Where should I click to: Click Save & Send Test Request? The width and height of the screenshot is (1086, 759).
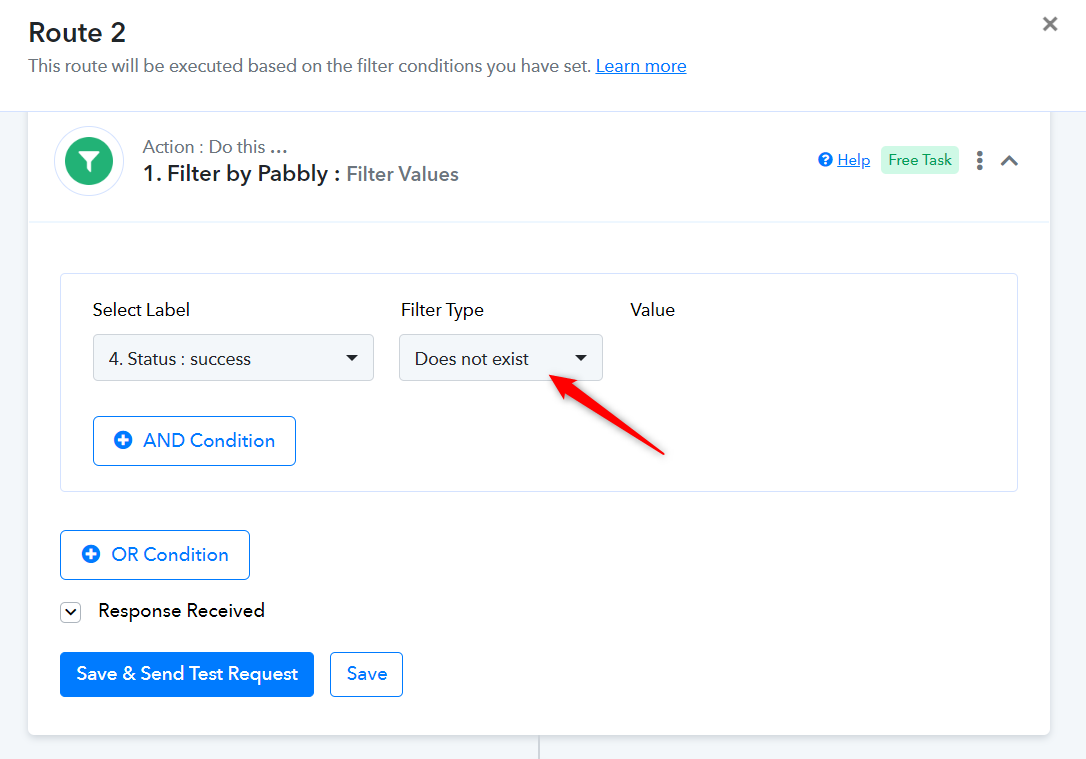click(187, 674)
